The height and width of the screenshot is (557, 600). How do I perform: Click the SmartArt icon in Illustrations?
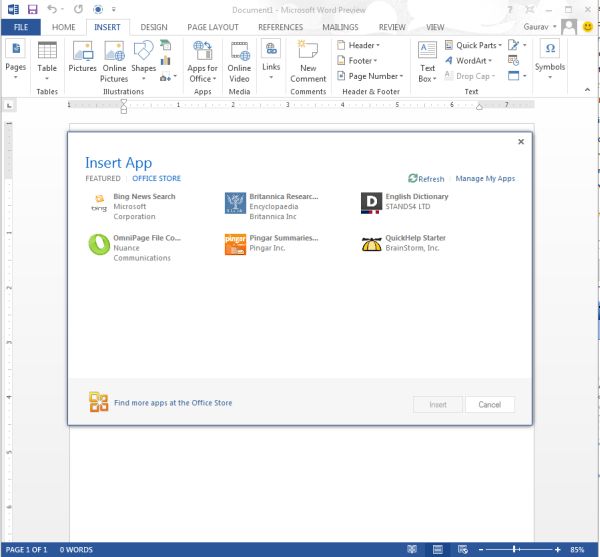(165, 45)
